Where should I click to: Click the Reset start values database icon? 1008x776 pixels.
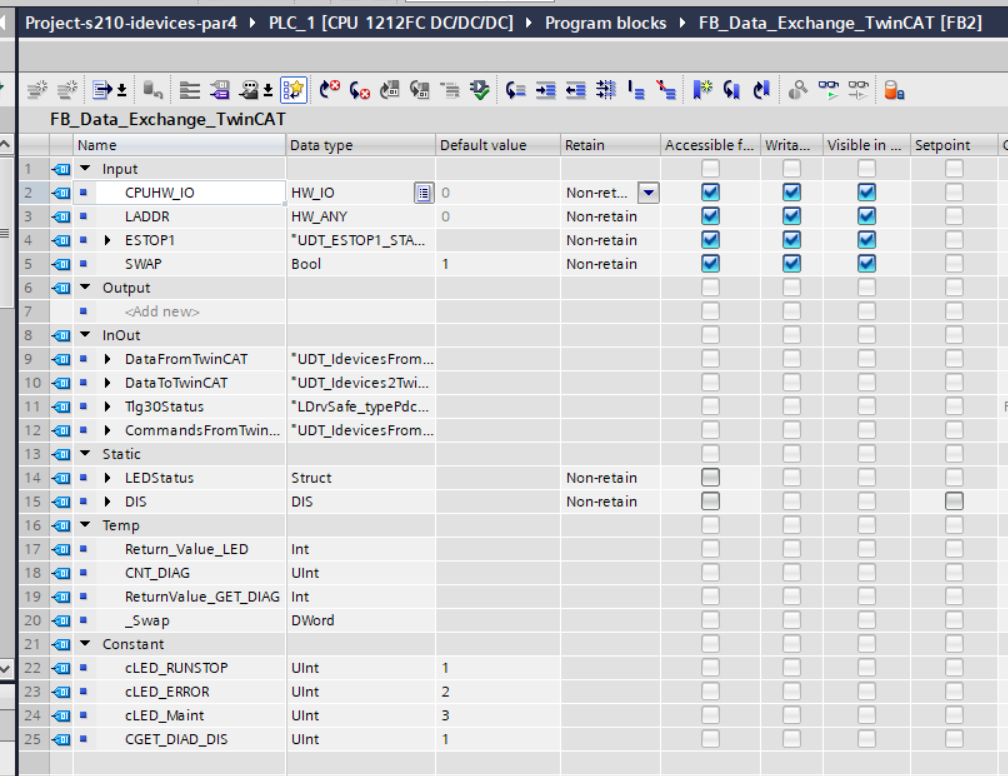pos(153,90)
